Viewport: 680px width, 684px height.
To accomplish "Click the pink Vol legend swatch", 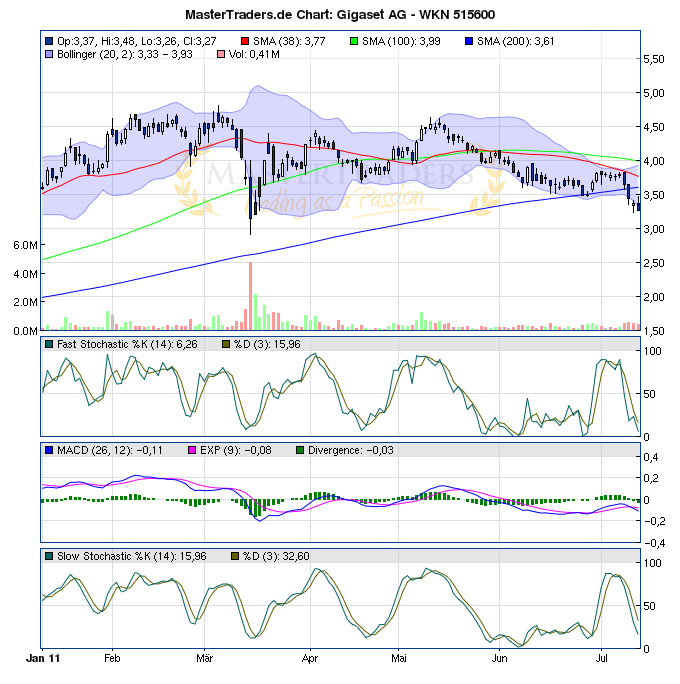I will click(x=221, y=55).
